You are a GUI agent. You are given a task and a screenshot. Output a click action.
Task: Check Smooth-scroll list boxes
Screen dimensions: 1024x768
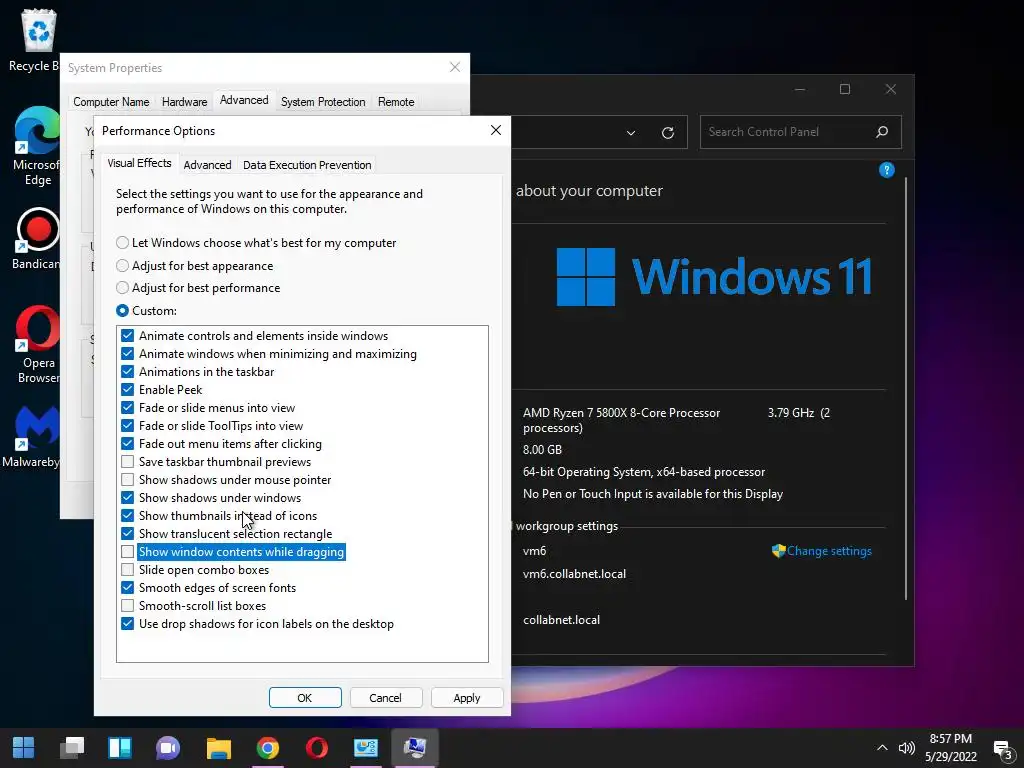tap(127, 606)
